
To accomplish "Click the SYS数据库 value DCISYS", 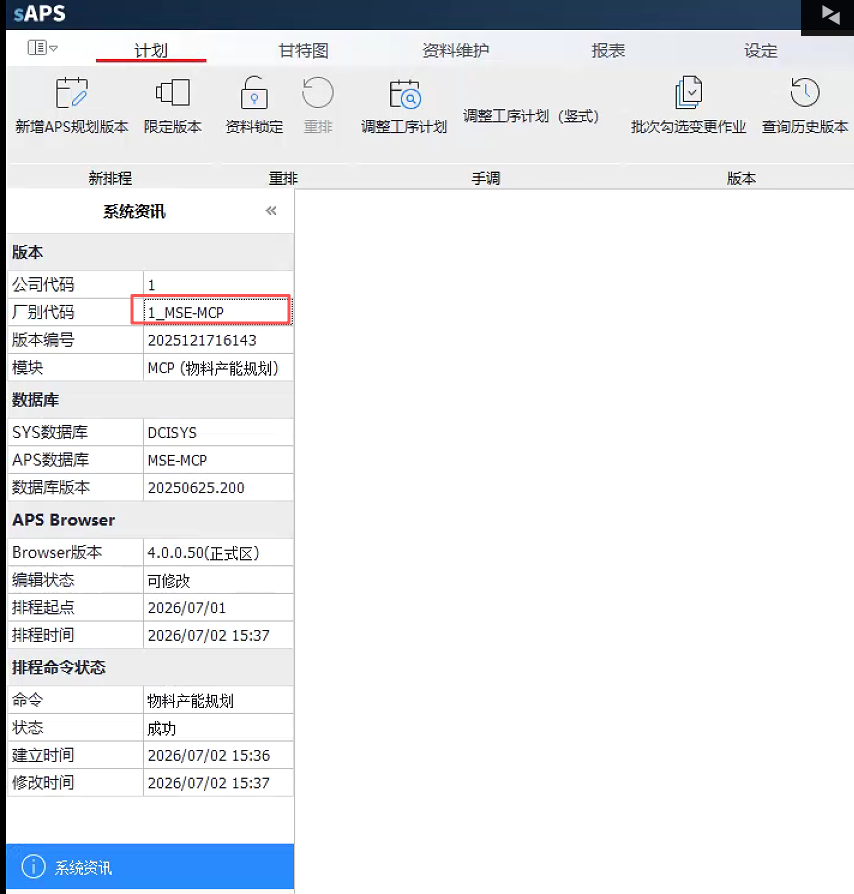I will (x=218, y=432).
